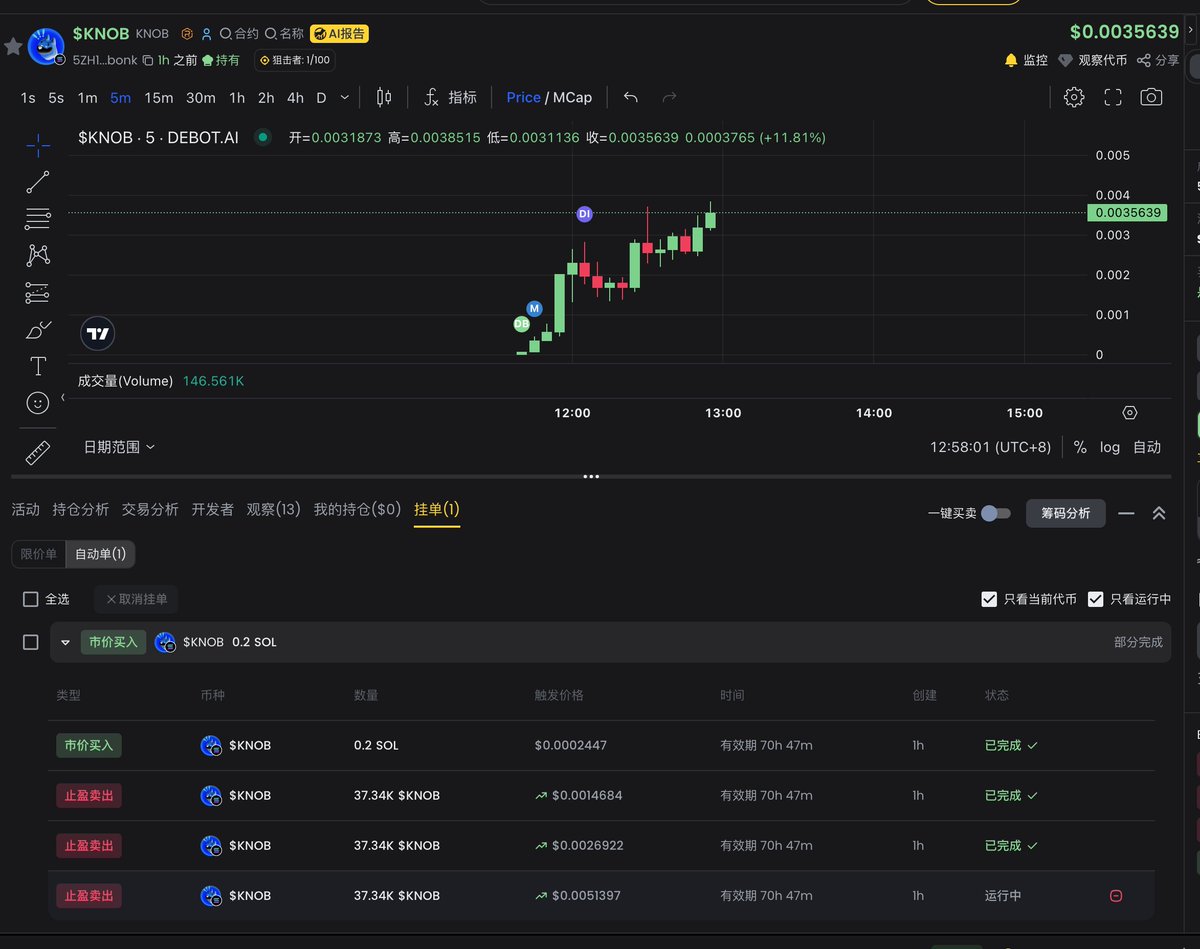
Task: Select the trend line drawing tool
Action: point(38,182)
